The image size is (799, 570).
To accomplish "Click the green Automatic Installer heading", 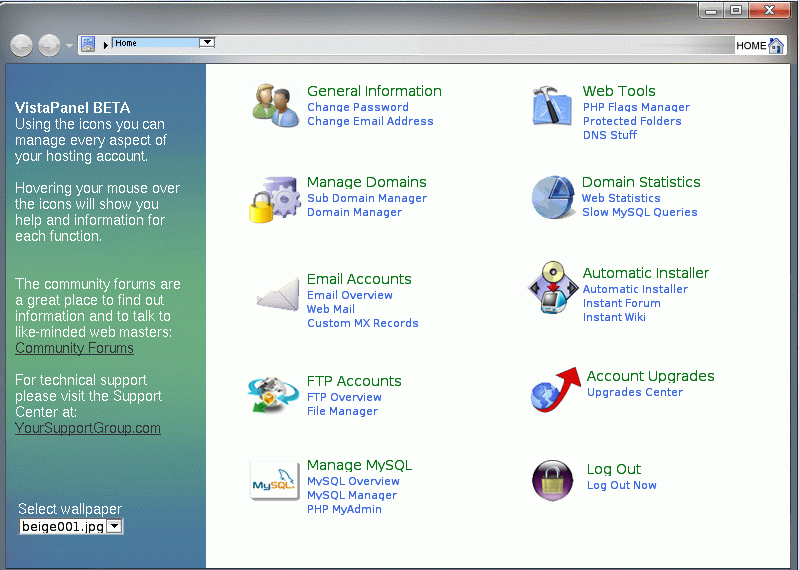I will tap(646, 273).
